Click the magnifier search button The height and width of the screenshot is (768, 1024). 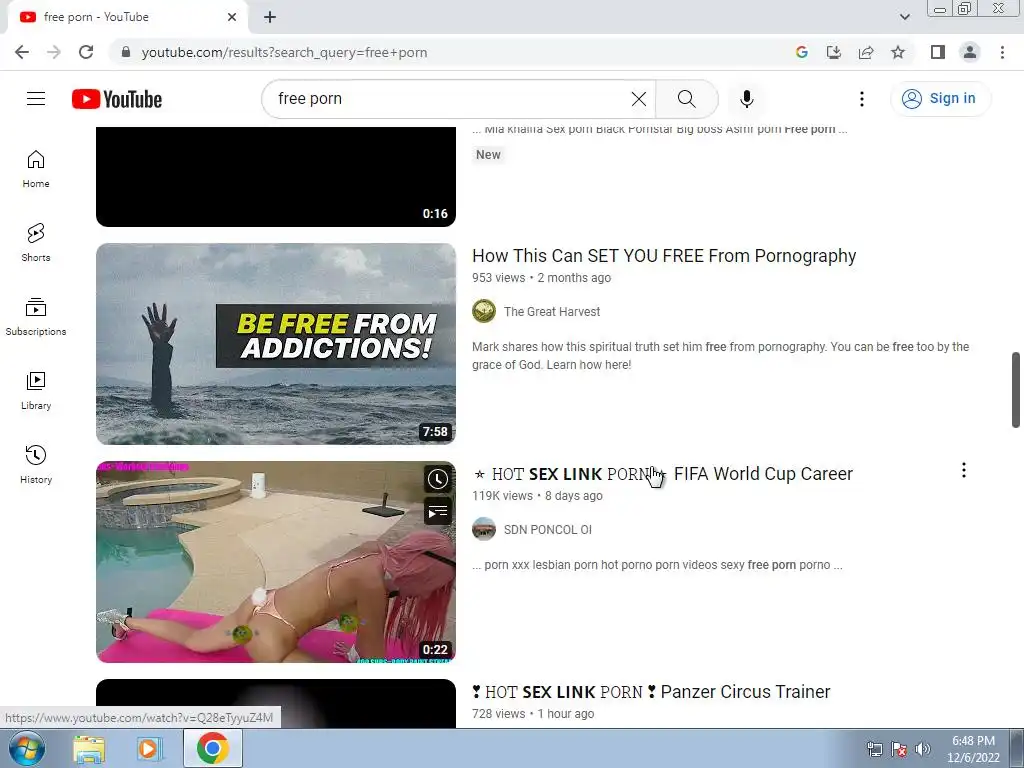pyautogui.click(x=686, y=99)
